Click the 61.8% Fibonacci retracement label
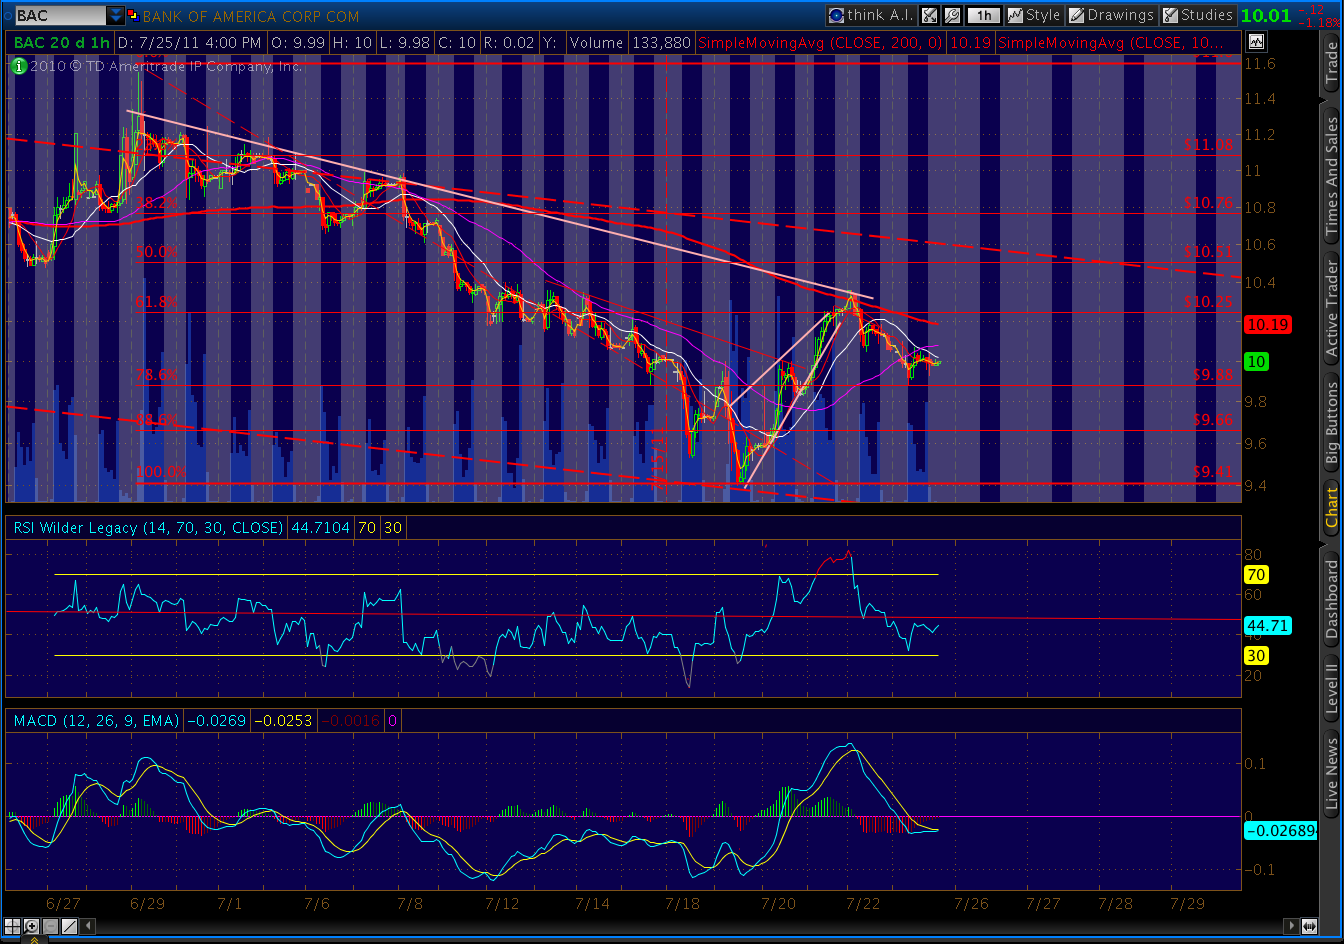This screenshot has width=1344, height=944. click(157, 301)
